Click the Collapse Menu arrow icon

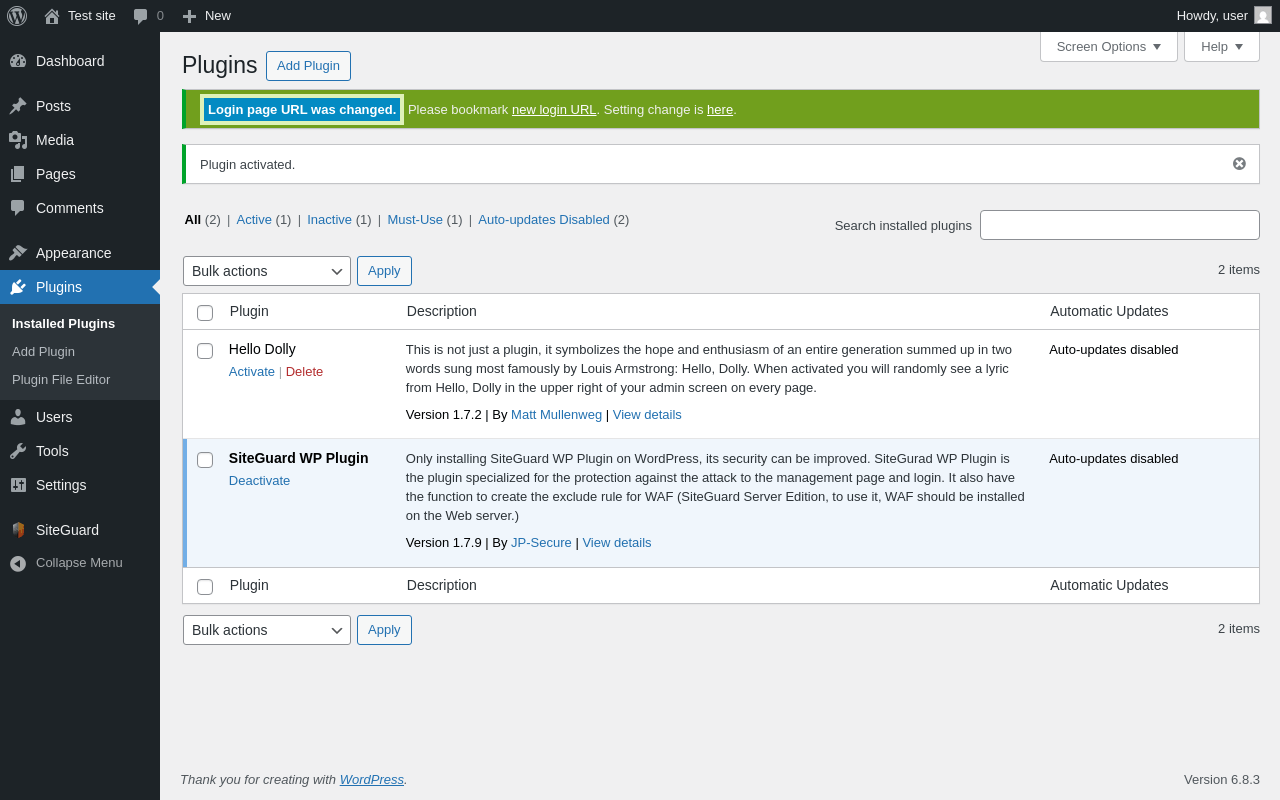pos(18,563)
